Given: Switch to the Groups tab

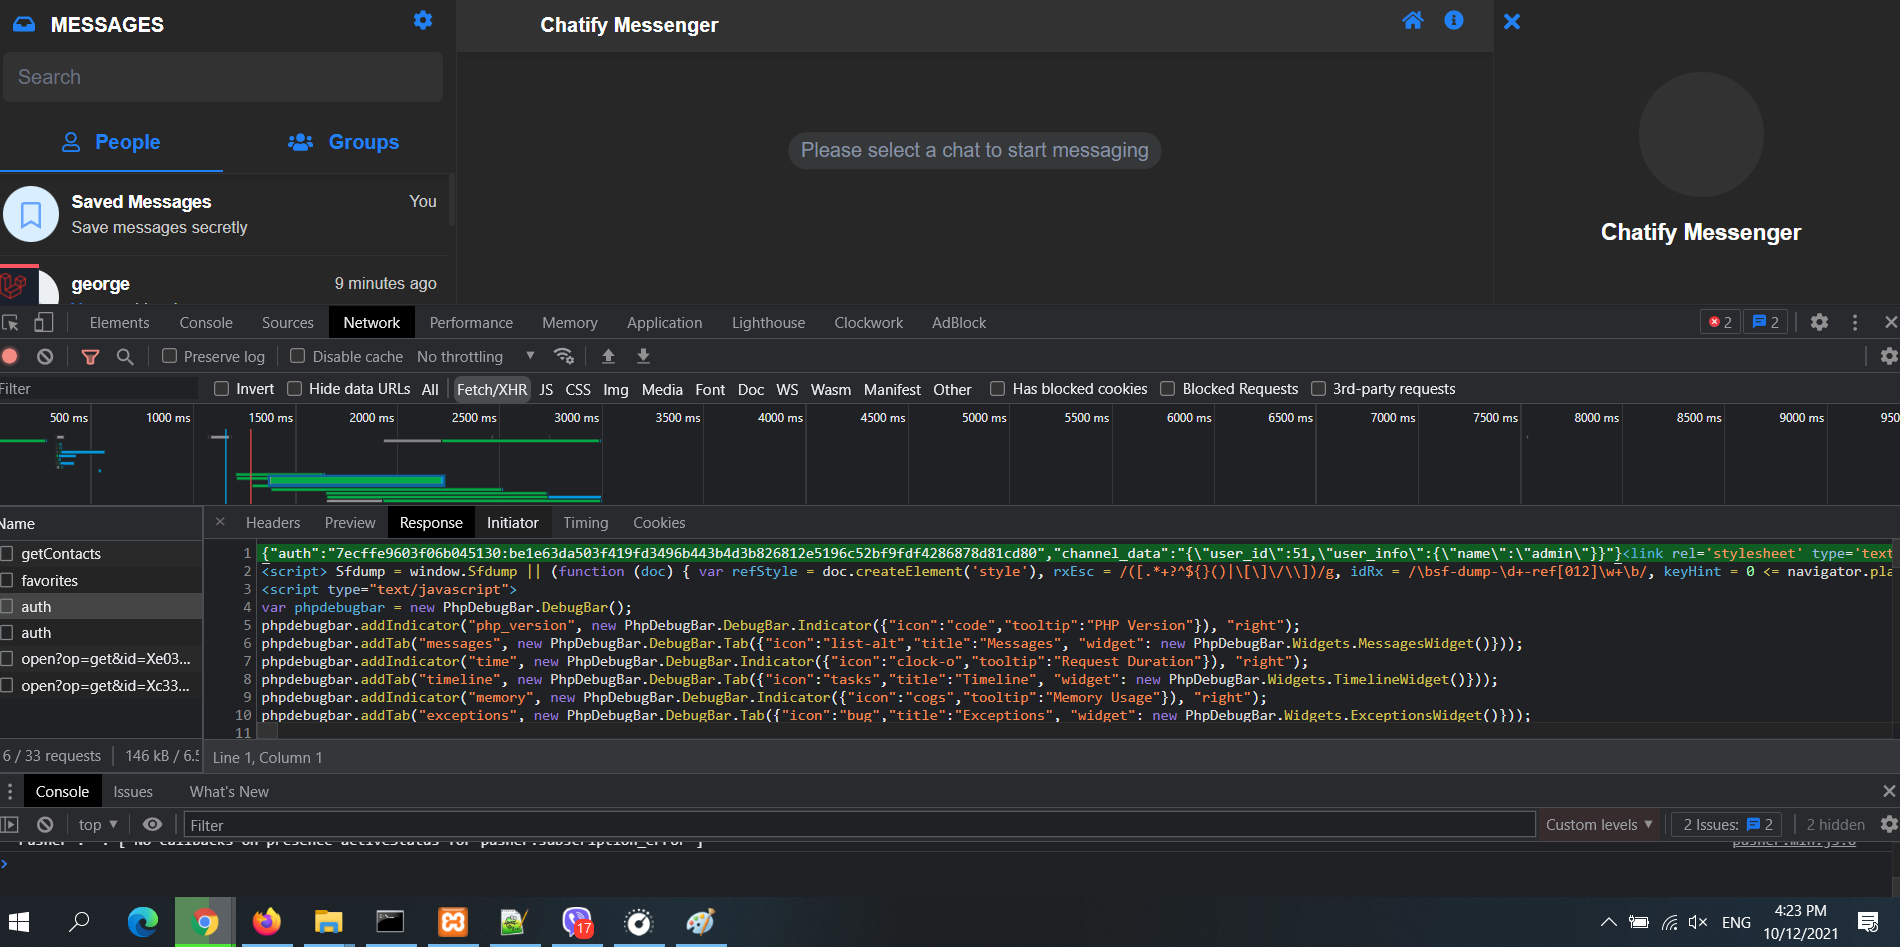Looking at the screenshot, I should coord(345,142).
